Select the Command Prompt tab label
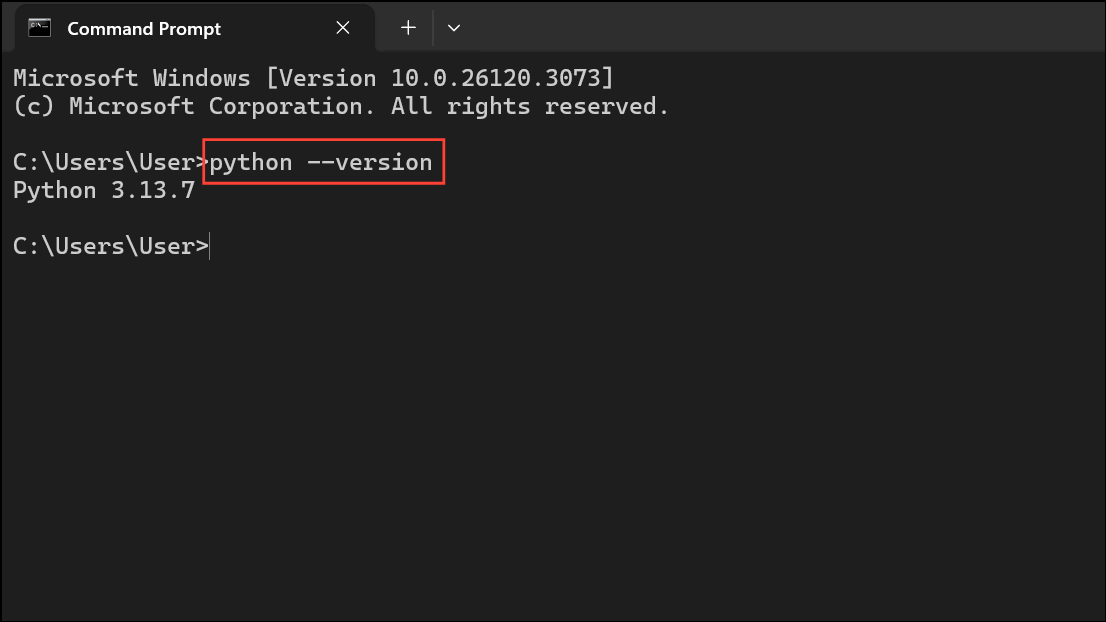The image size is (1106, 622). 143,29
